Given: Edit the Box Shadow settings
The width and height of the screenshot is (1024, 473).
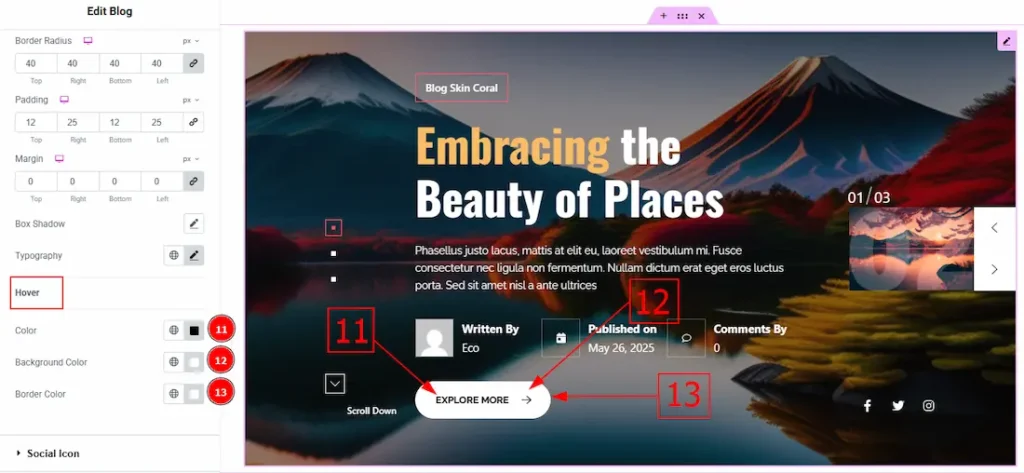Looking at the screenshot, I should (194, 224).
